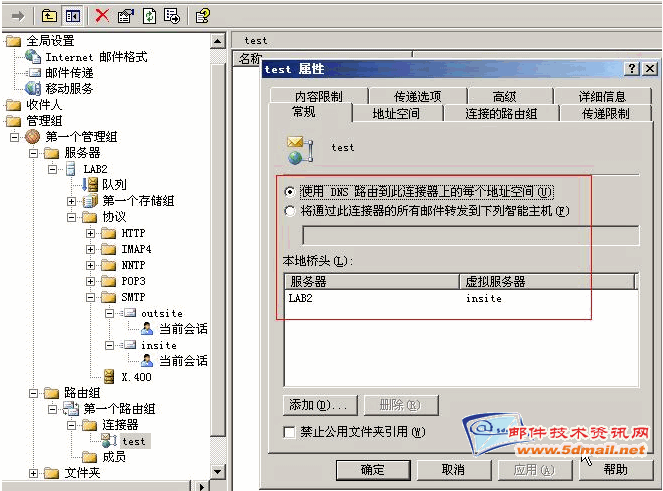
Task: Expand the HTTP protocol node
Action: click(x=91, y=233)
